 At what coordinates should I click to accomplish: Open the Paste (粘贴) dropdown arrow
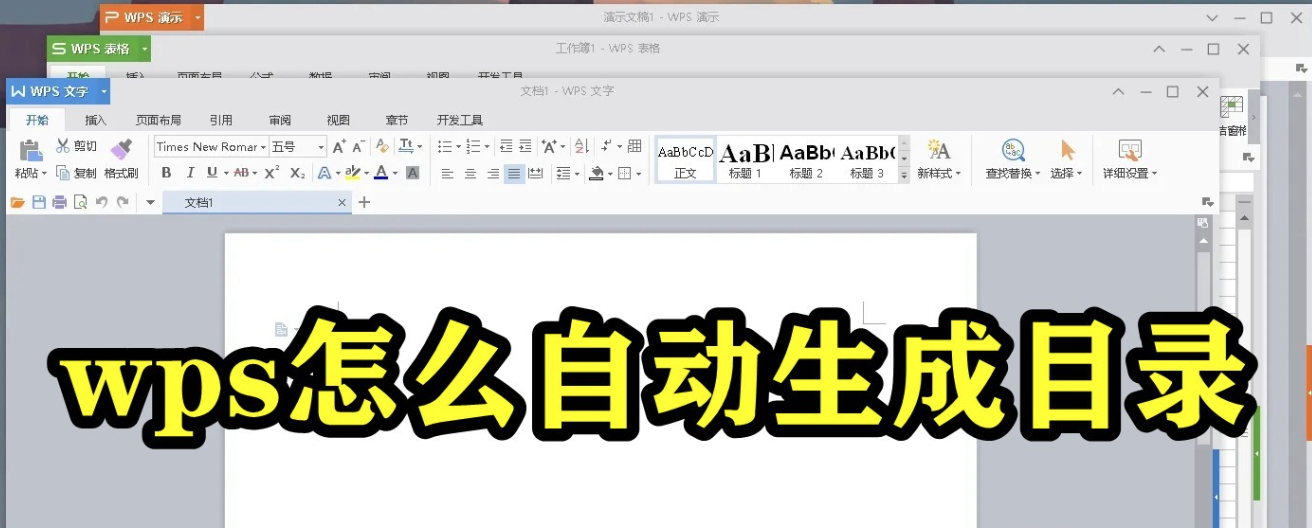point(44,174)
